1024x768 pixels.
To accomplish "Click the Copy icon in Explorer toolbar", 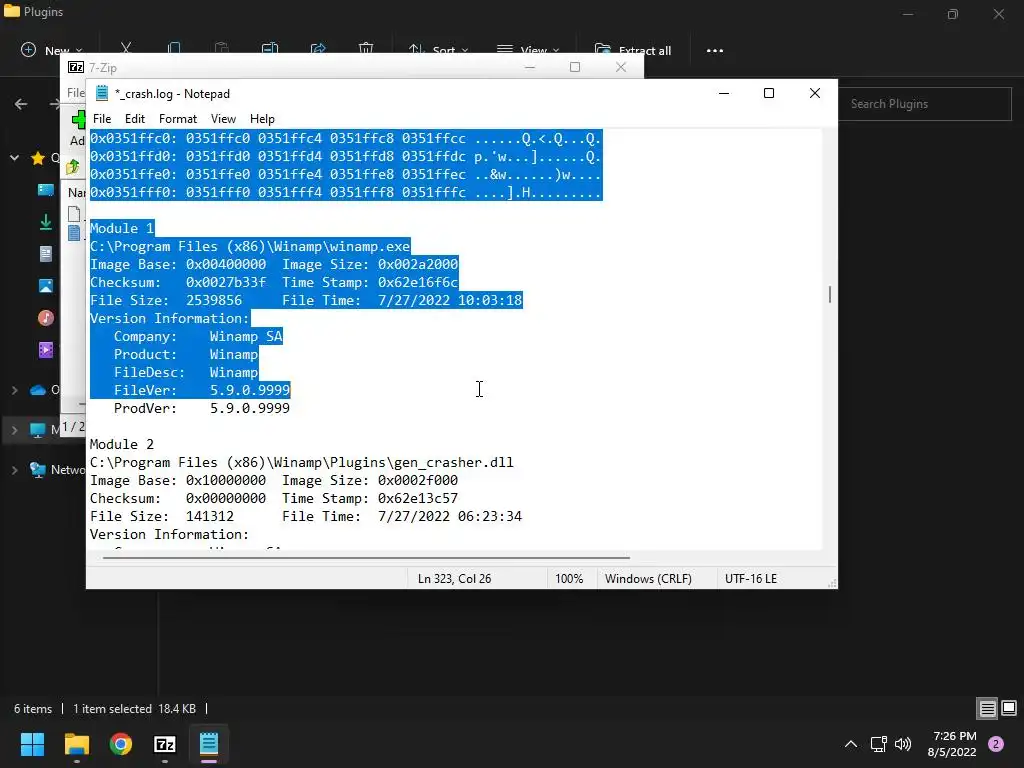I will [174, 49].
